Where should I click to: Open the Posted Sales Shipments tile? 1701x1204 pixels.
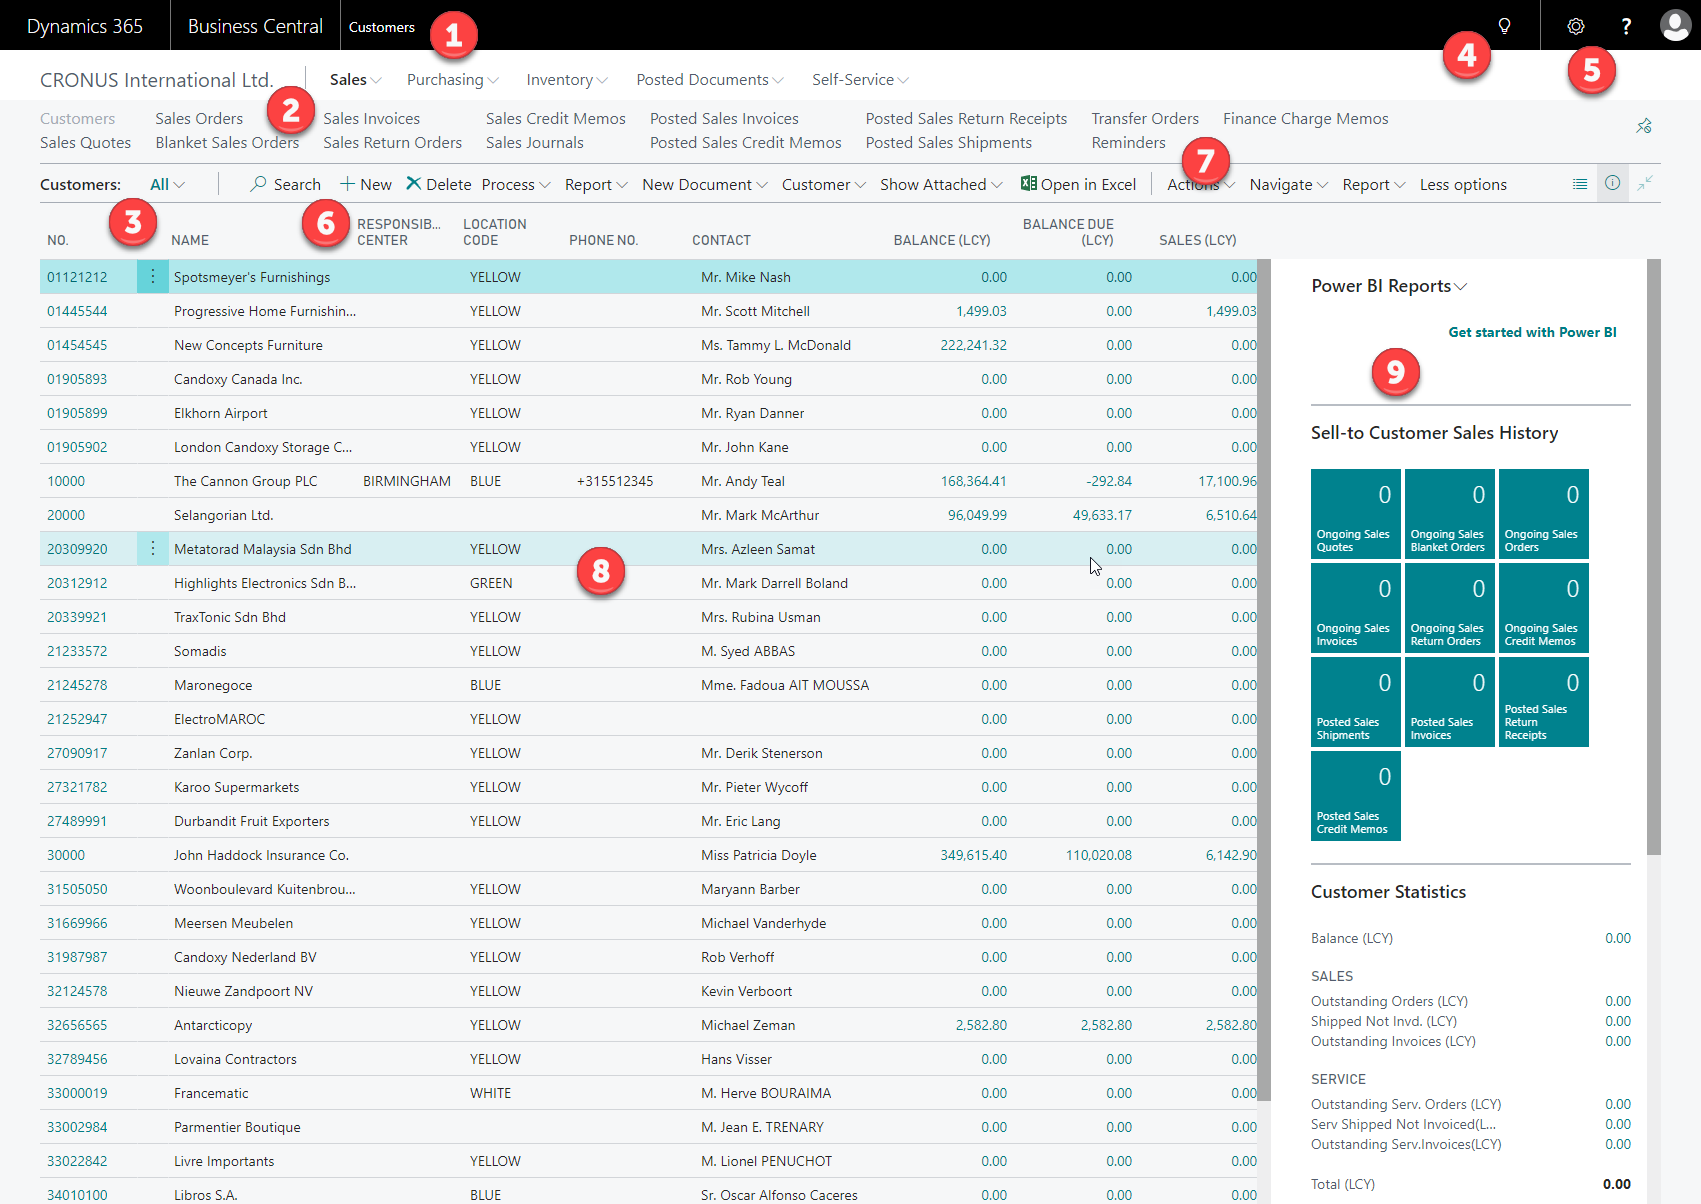(1355, 702)
